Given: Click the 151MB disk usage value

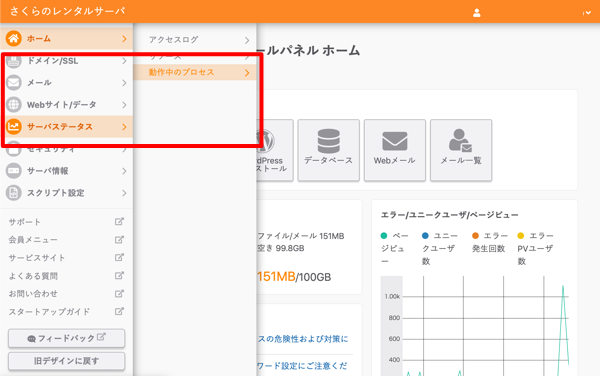Looking at the screenshot, I should point(276,277).
